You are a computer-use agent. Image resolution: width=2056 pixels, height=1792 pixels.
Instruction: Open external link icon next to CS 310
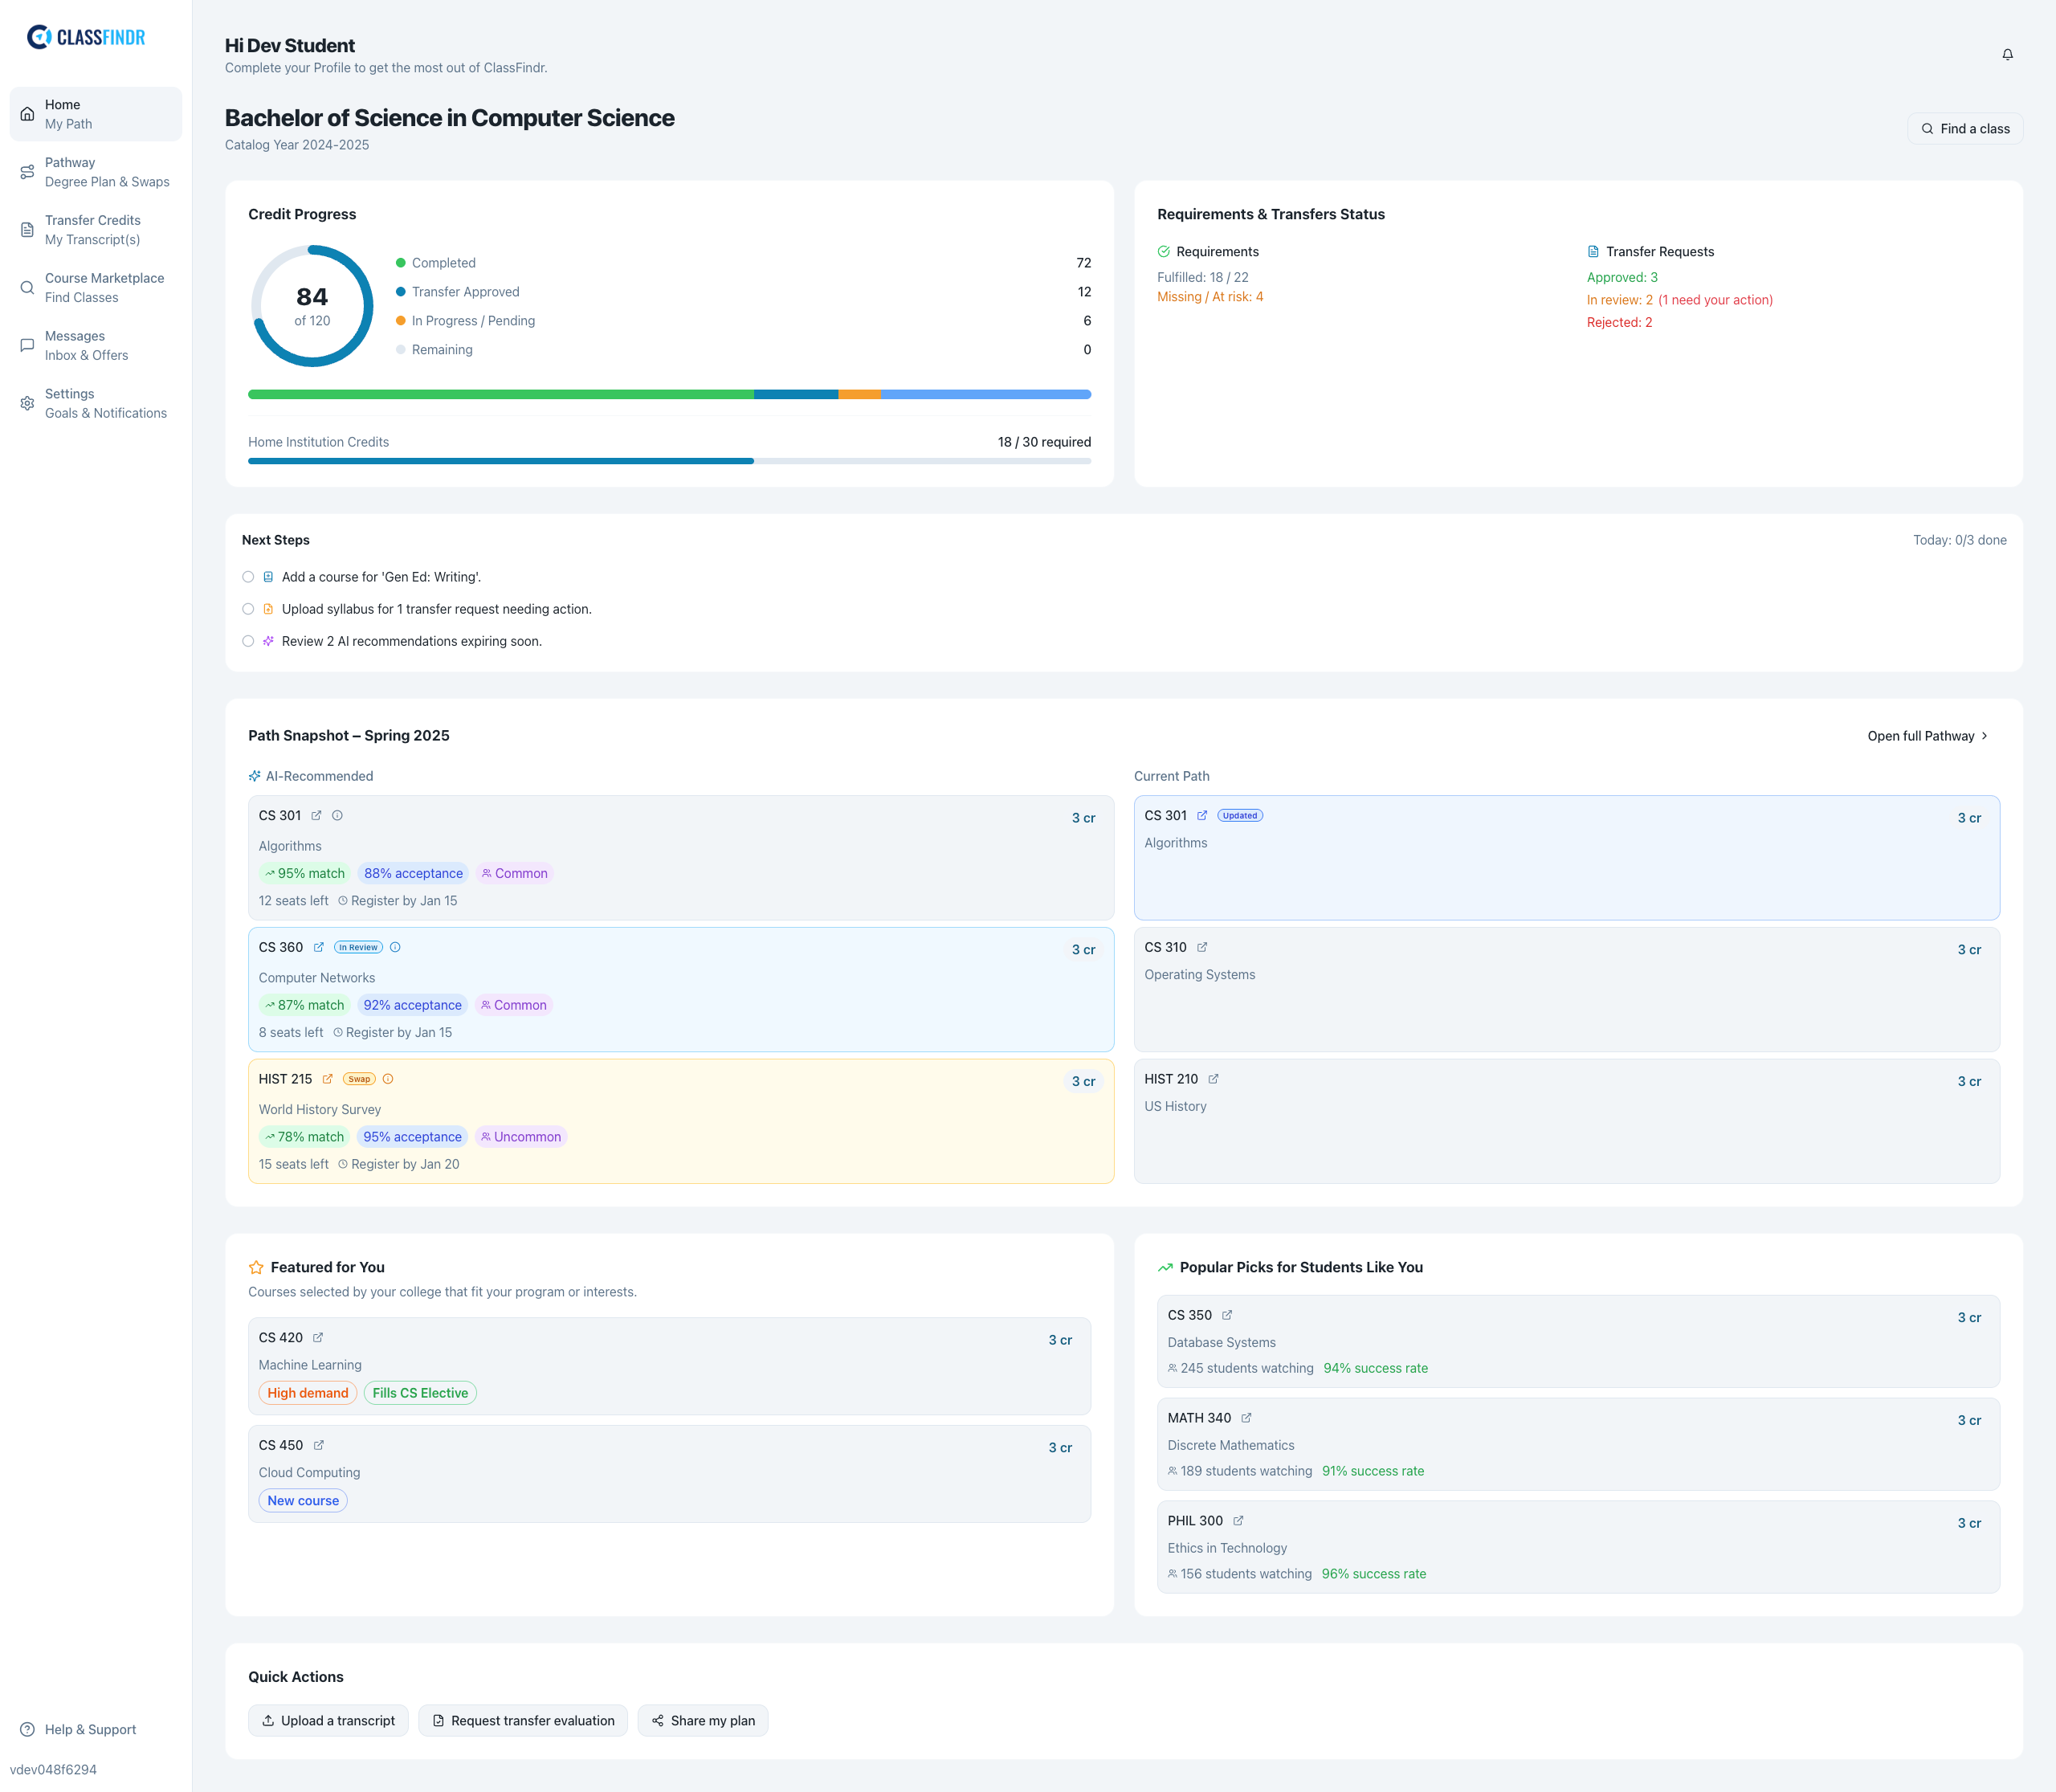click(x=1202, y=947)
